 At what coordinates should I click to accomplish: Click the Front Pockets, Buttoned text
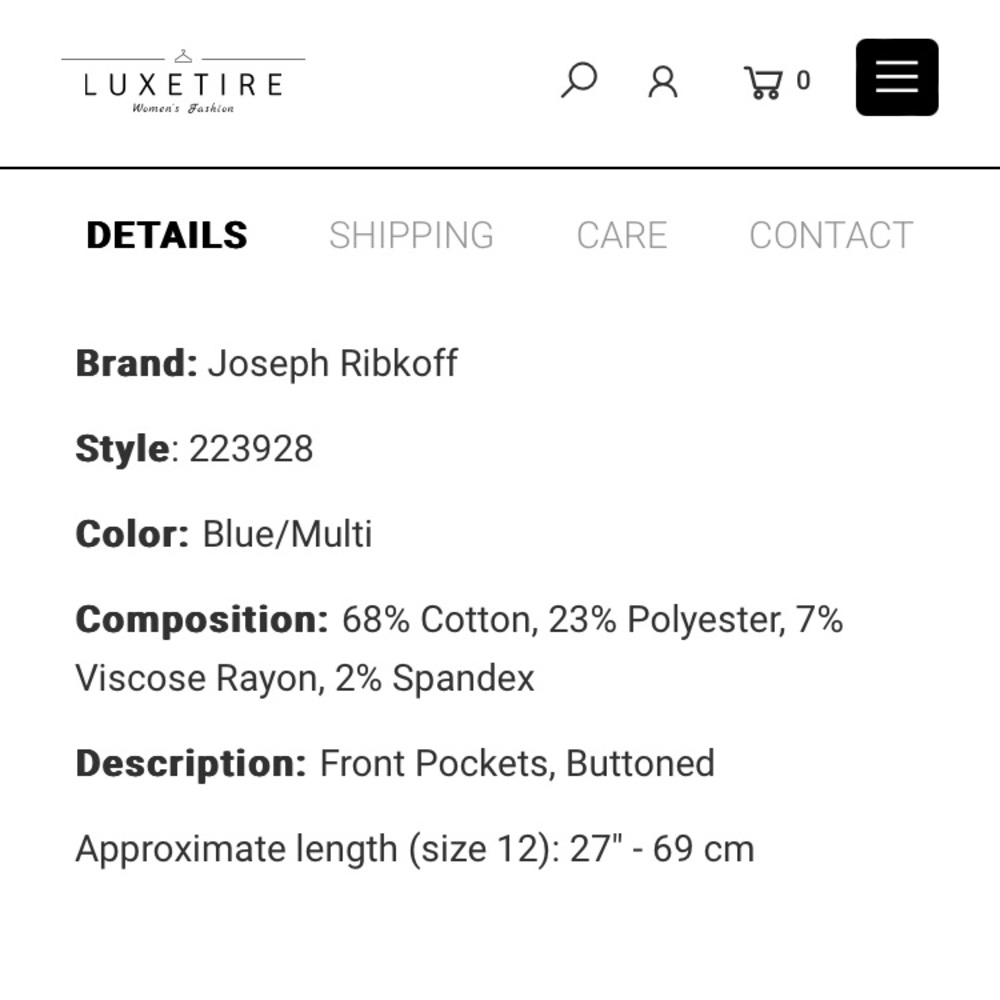coord(516,764)
